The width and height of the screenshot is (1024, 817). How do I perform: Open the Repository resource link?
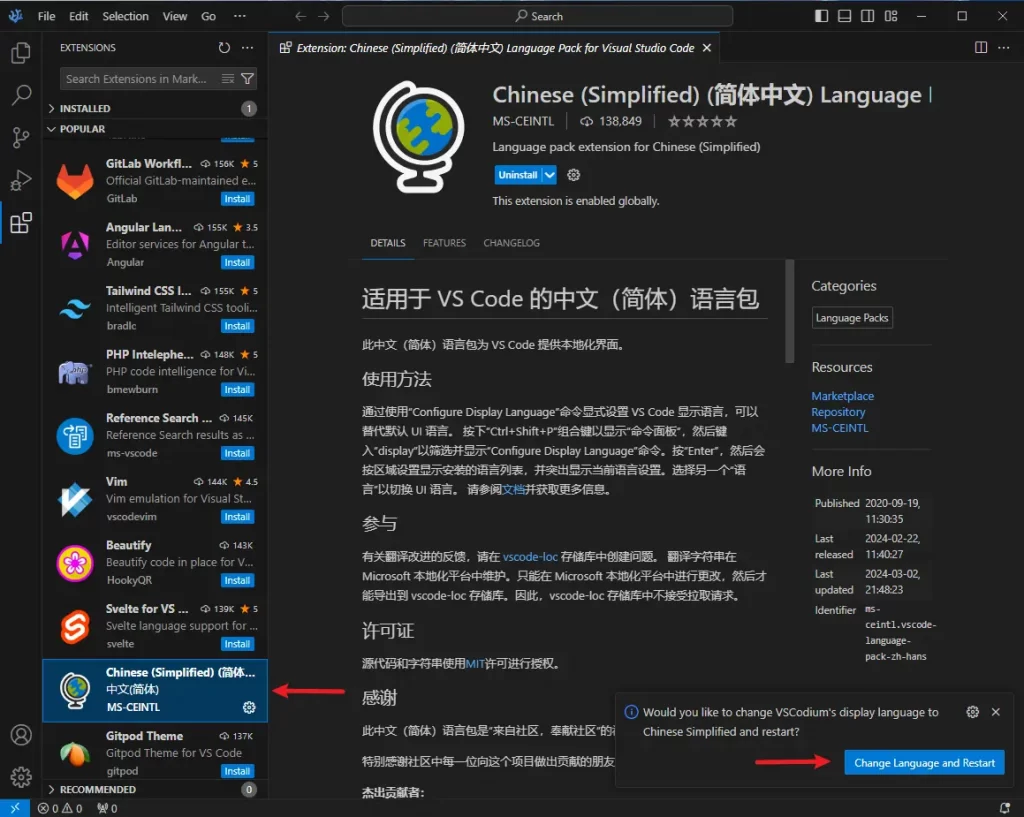point(838,412)
